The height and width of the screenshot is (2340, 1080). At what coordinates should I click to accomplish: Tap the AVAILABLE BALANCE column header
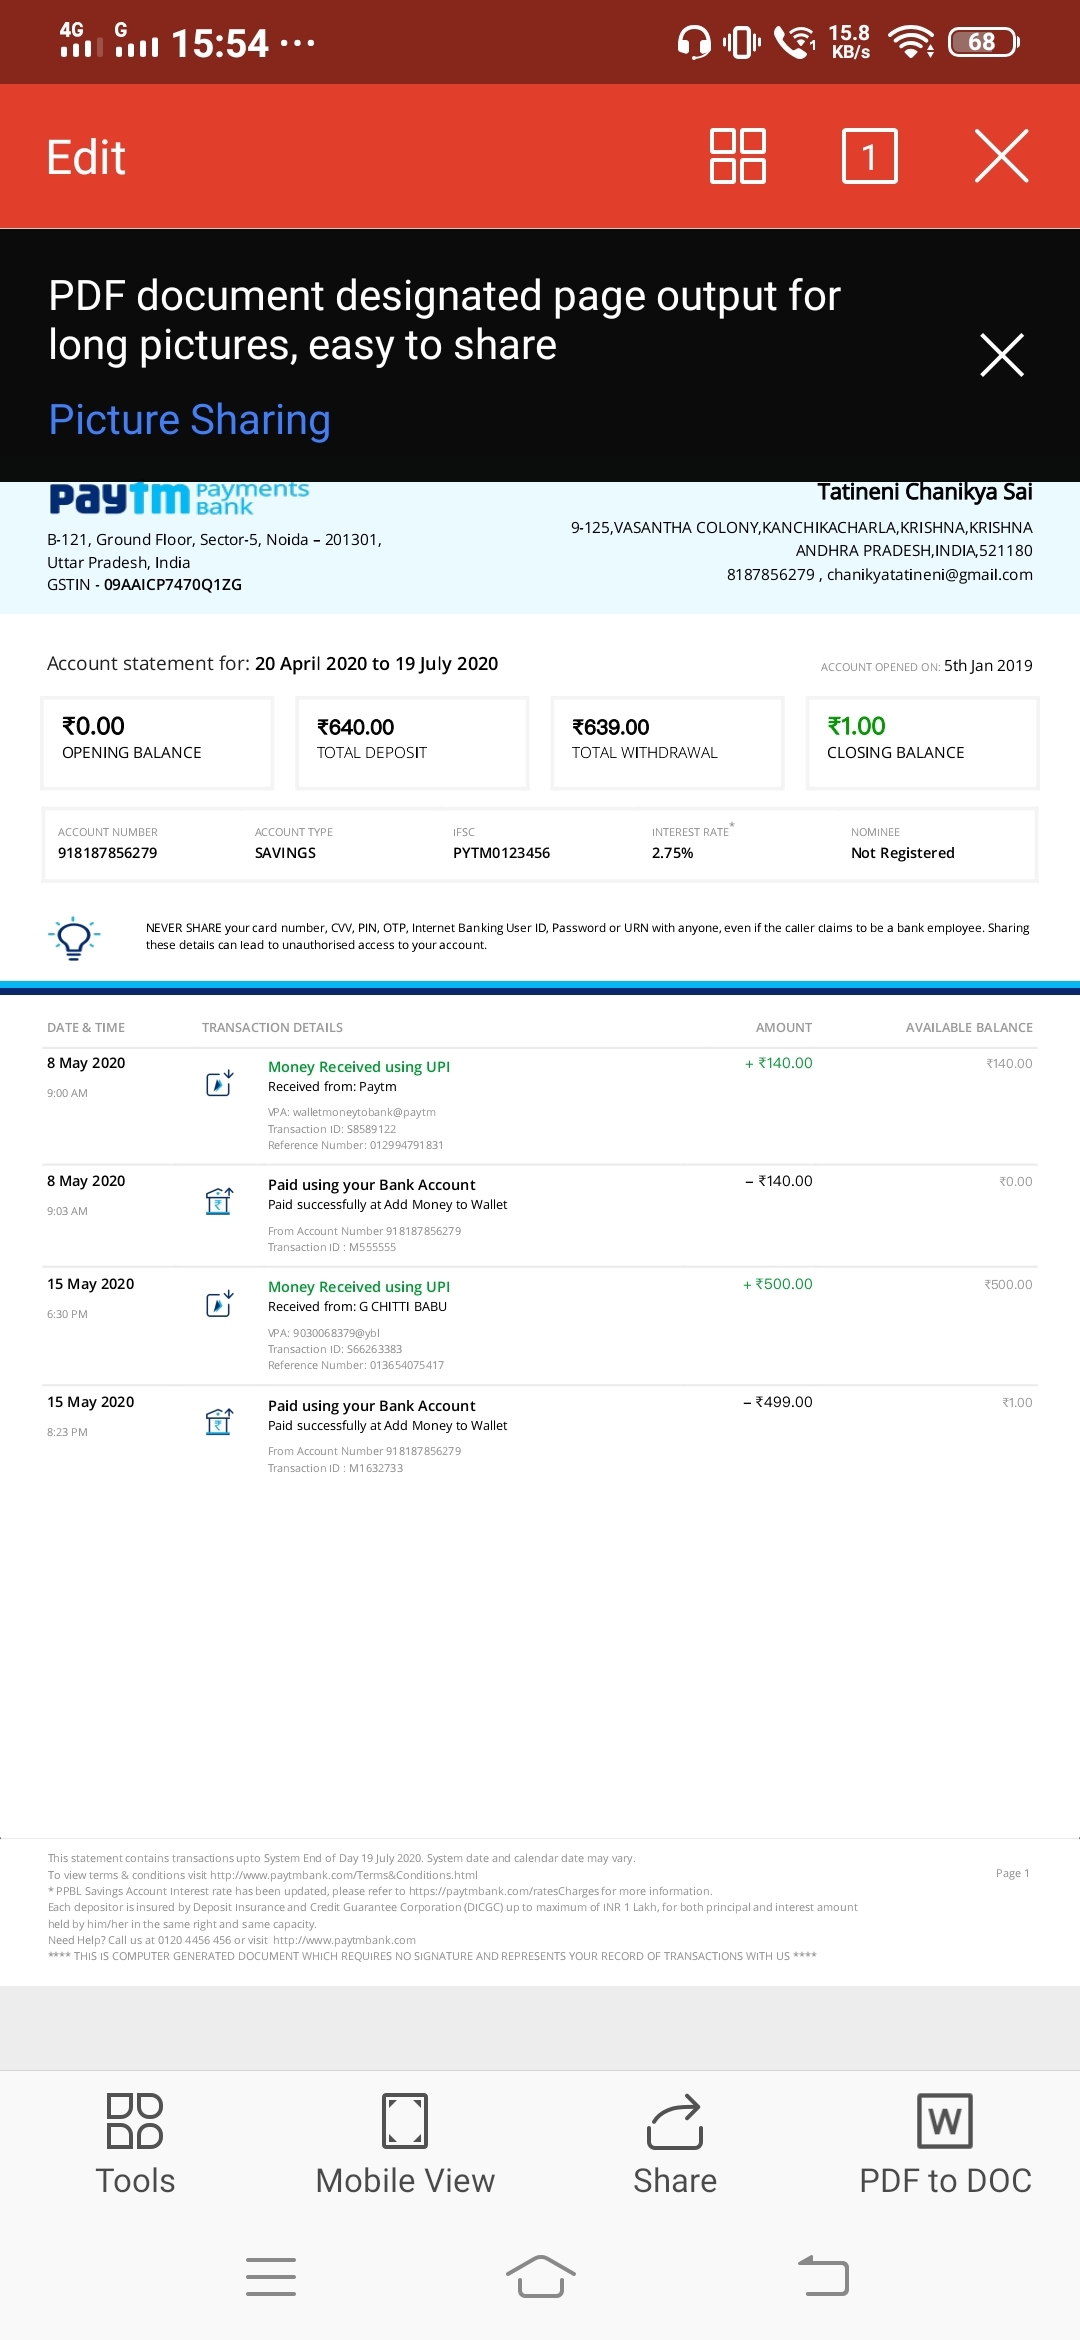(x=969, y=1028)
